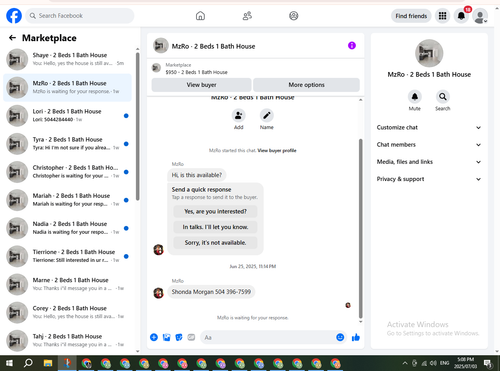Send a thumbs-up like

[356, 337]
